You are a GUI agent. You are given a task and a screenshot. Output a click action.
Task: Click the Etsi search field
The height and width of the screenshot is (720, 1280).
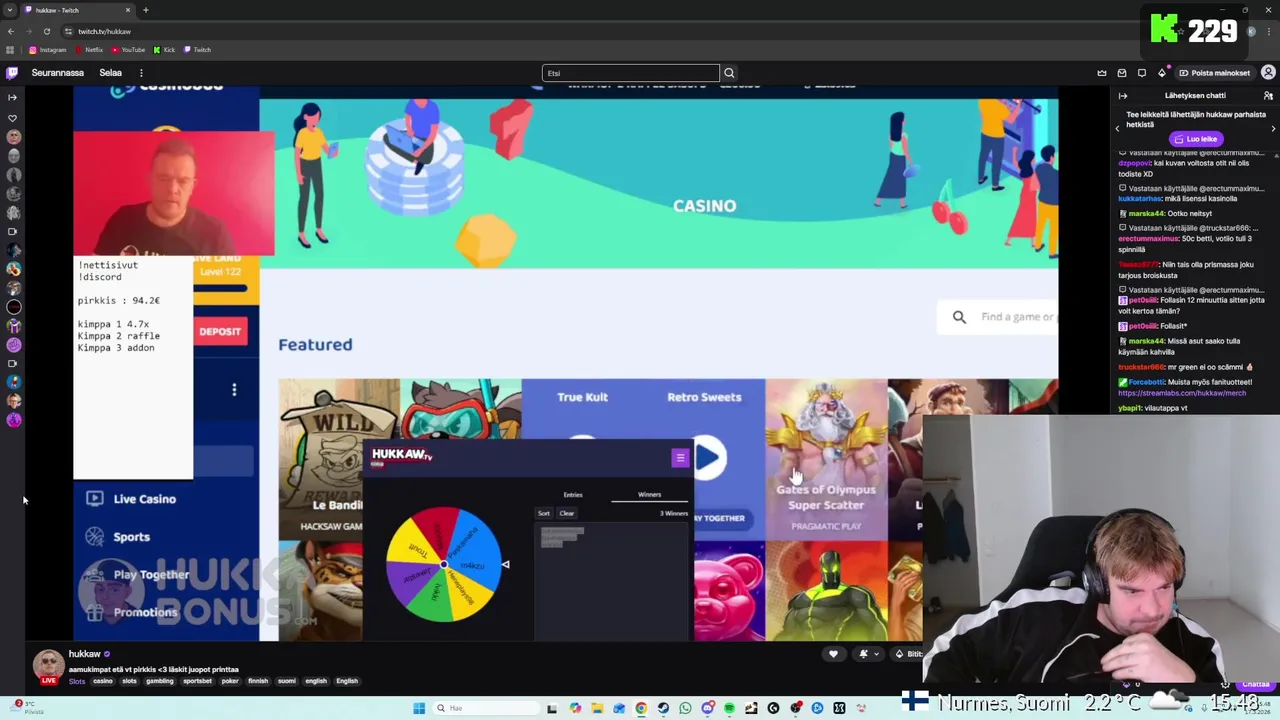click(631, 73)
